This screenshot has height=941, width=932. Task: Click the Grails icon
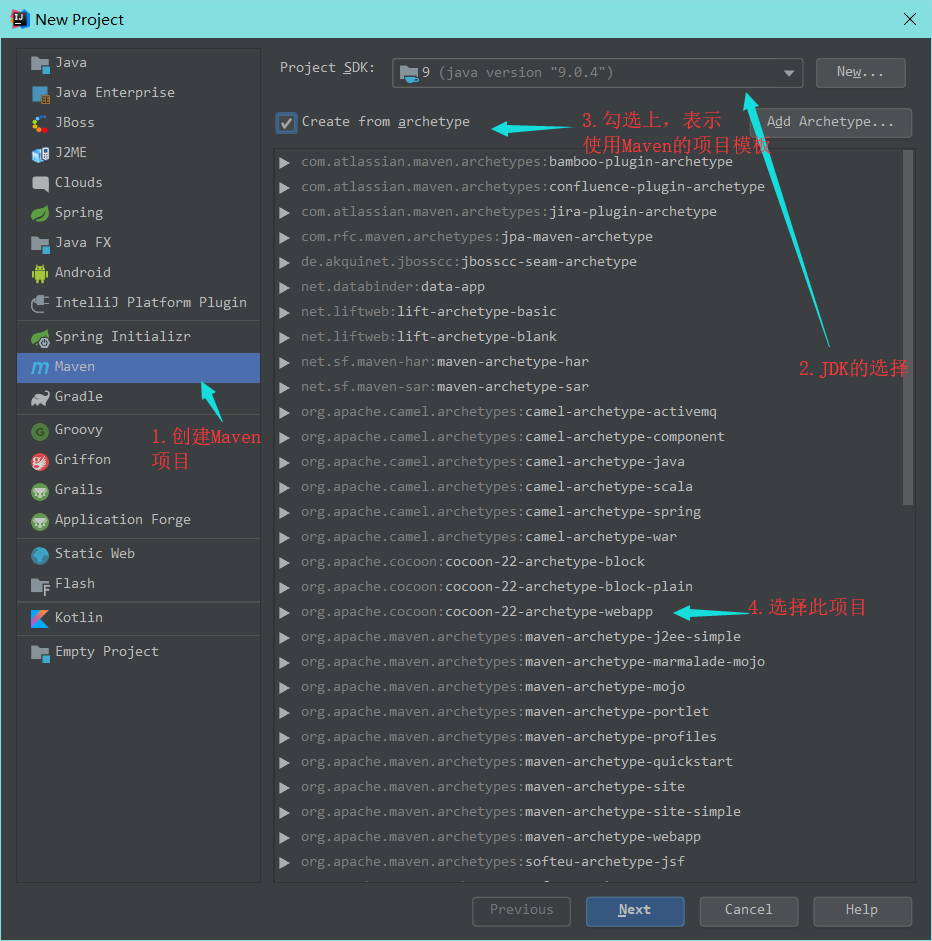[x=40, y=491]
